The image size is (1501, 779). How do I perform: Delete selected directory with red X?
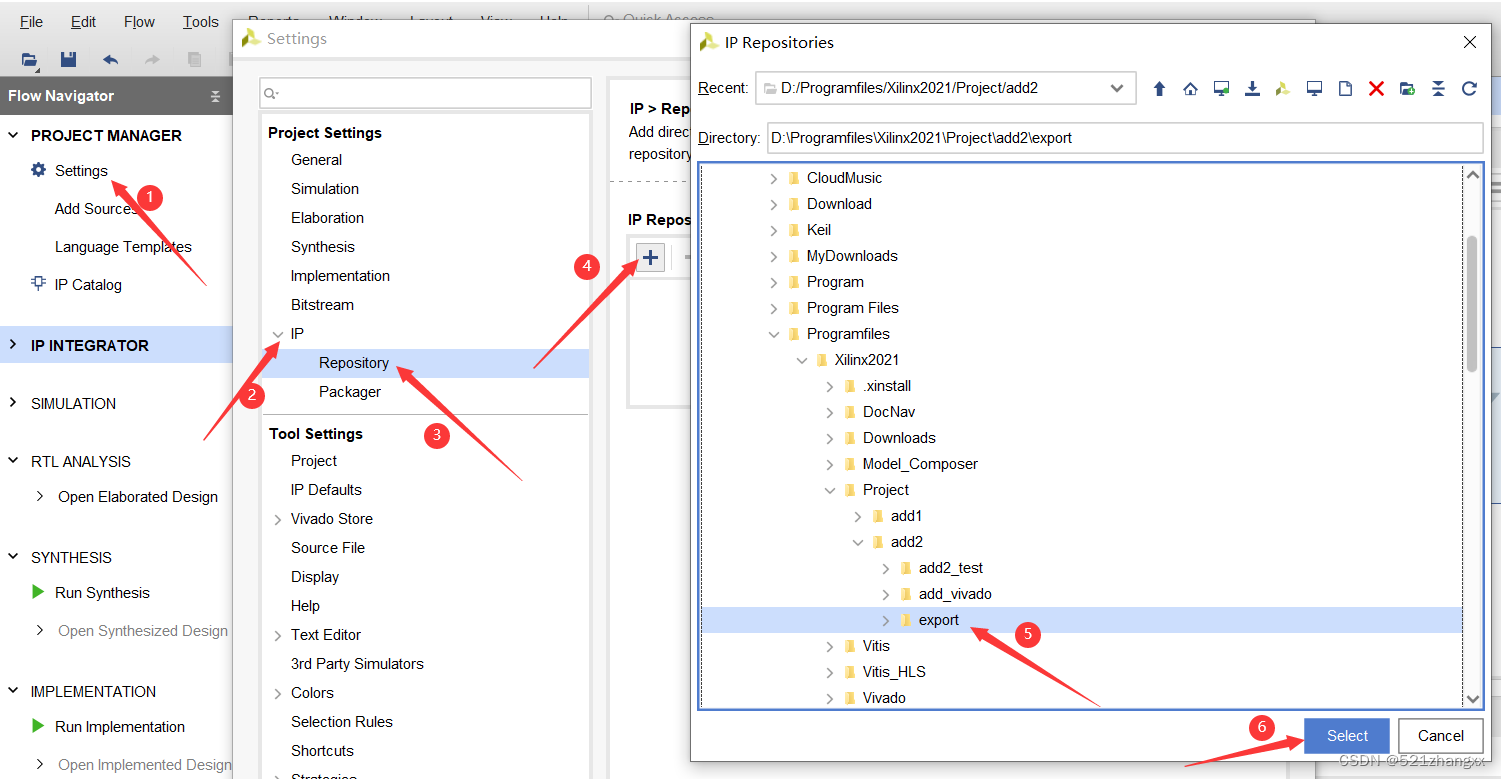point(1376,89)
